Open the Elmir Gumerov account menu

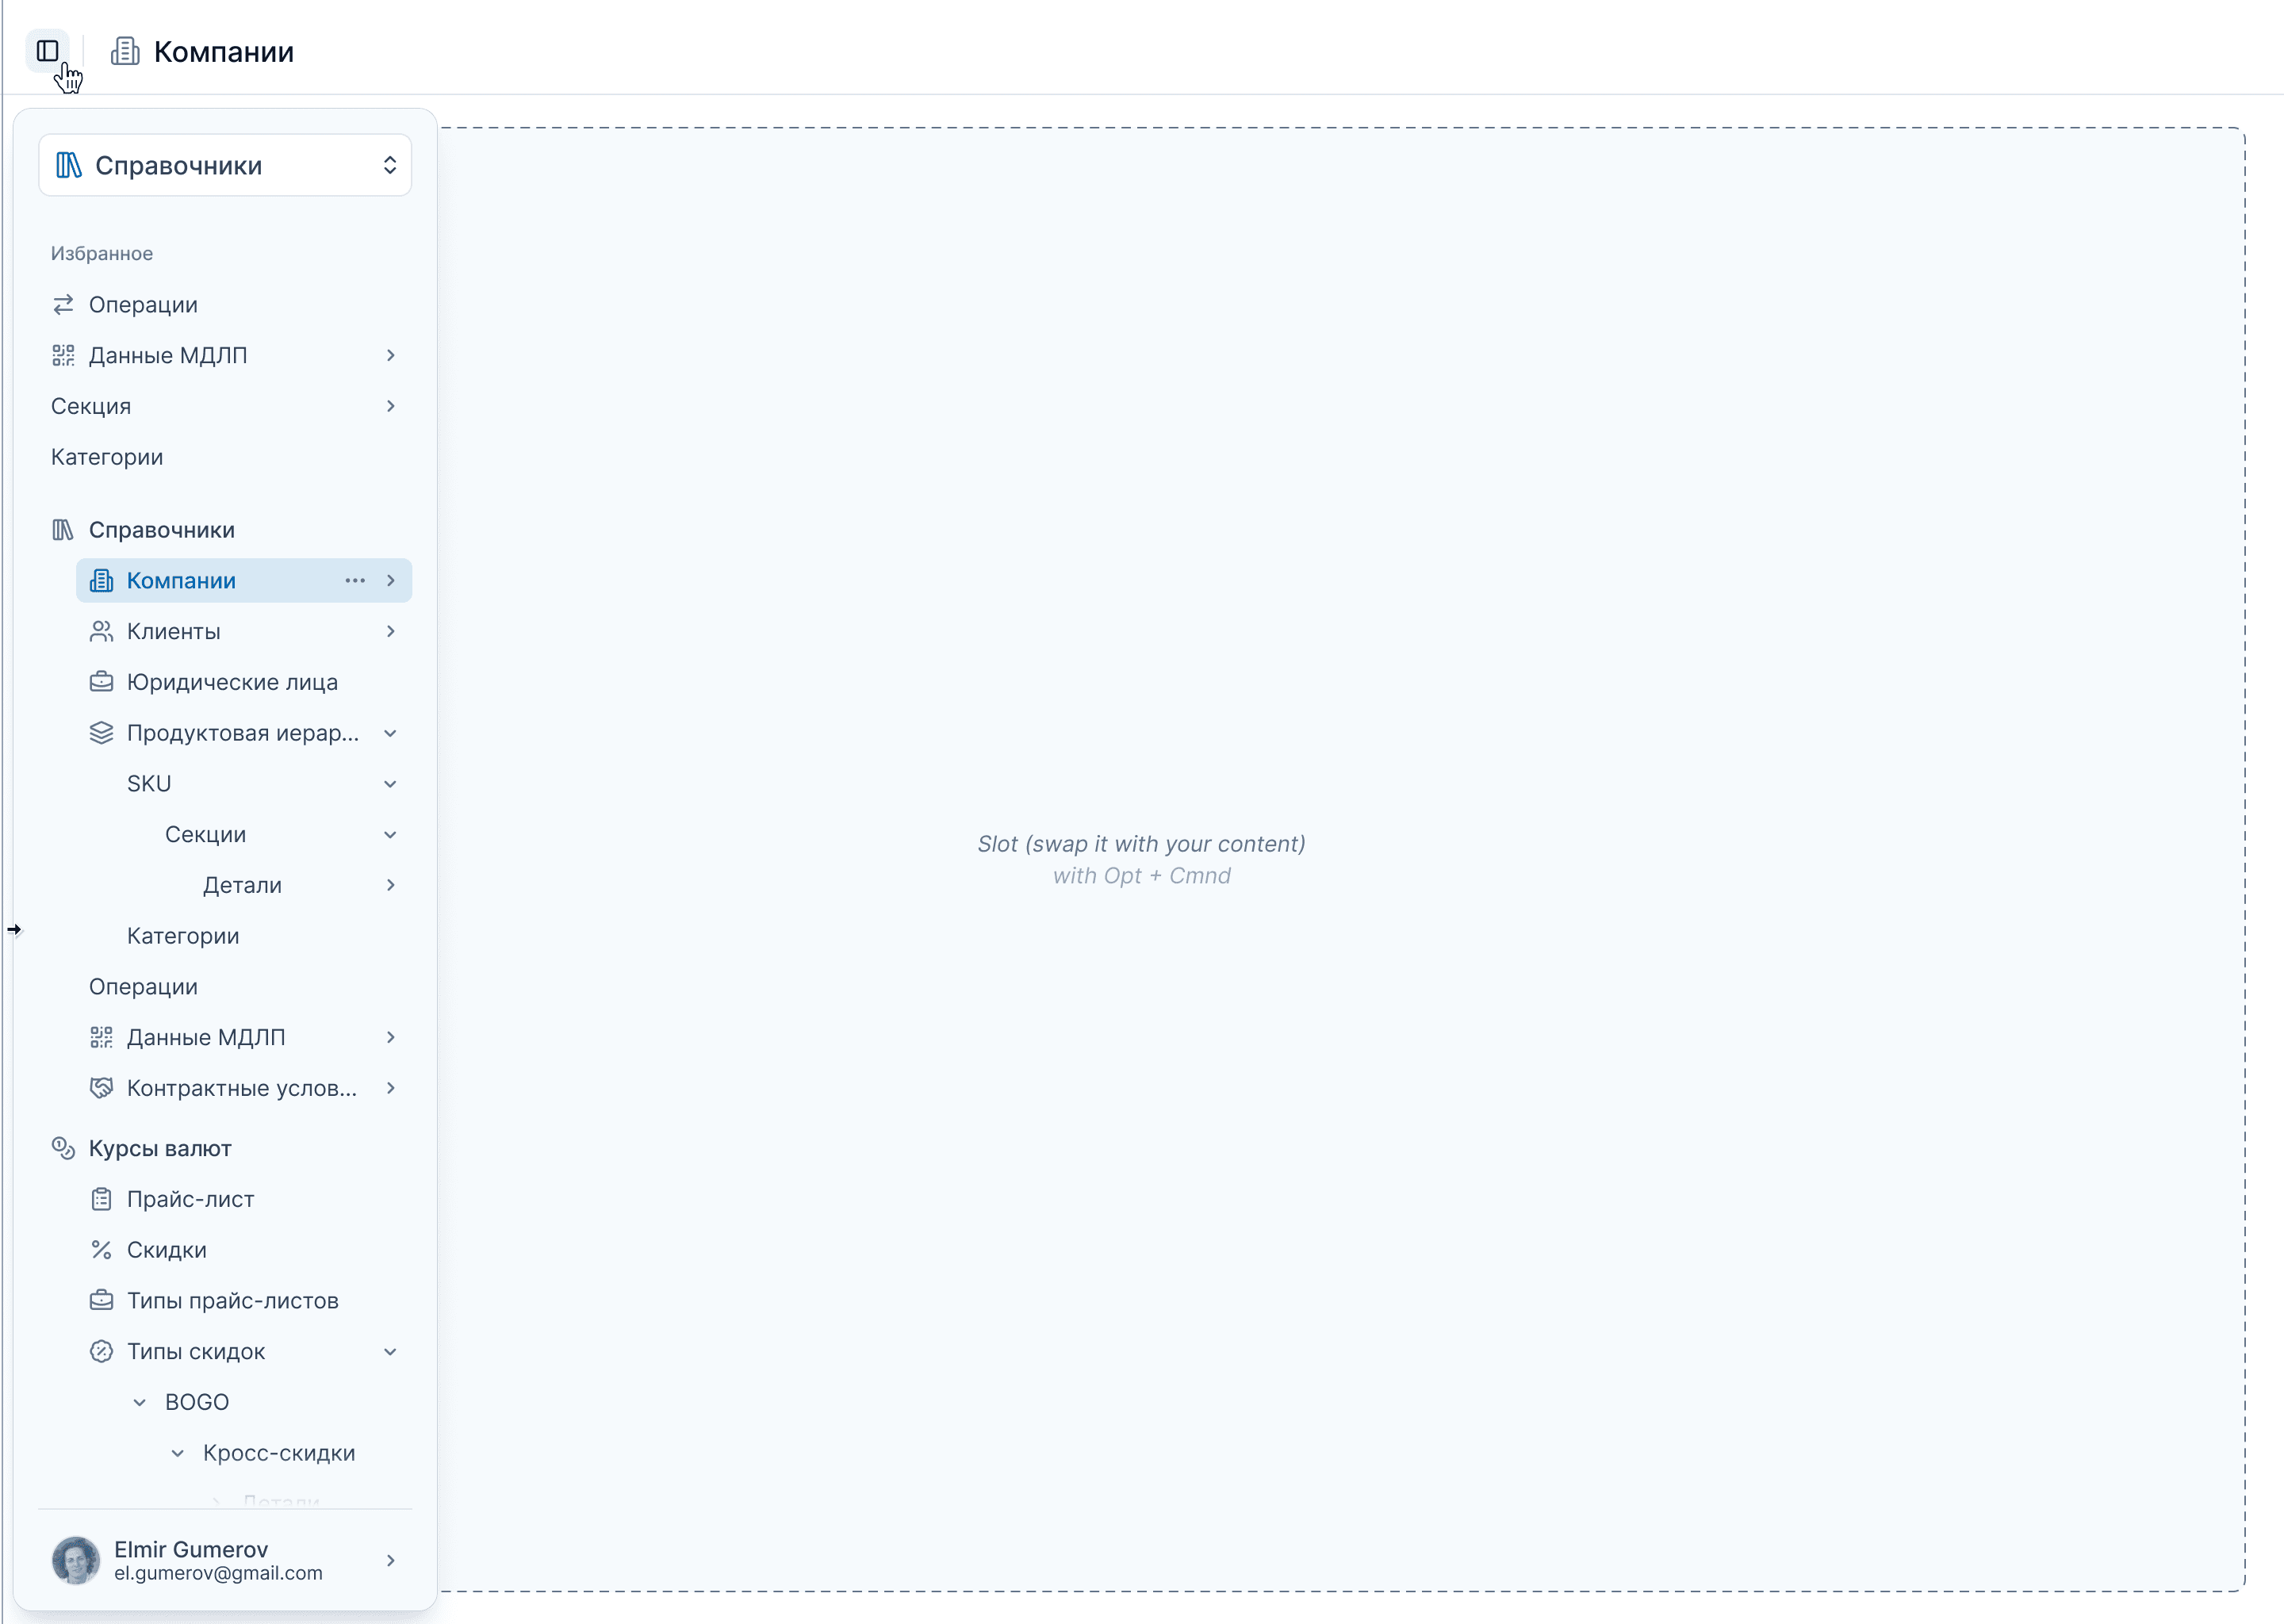pyautogui.click(x=225, y=1560)
